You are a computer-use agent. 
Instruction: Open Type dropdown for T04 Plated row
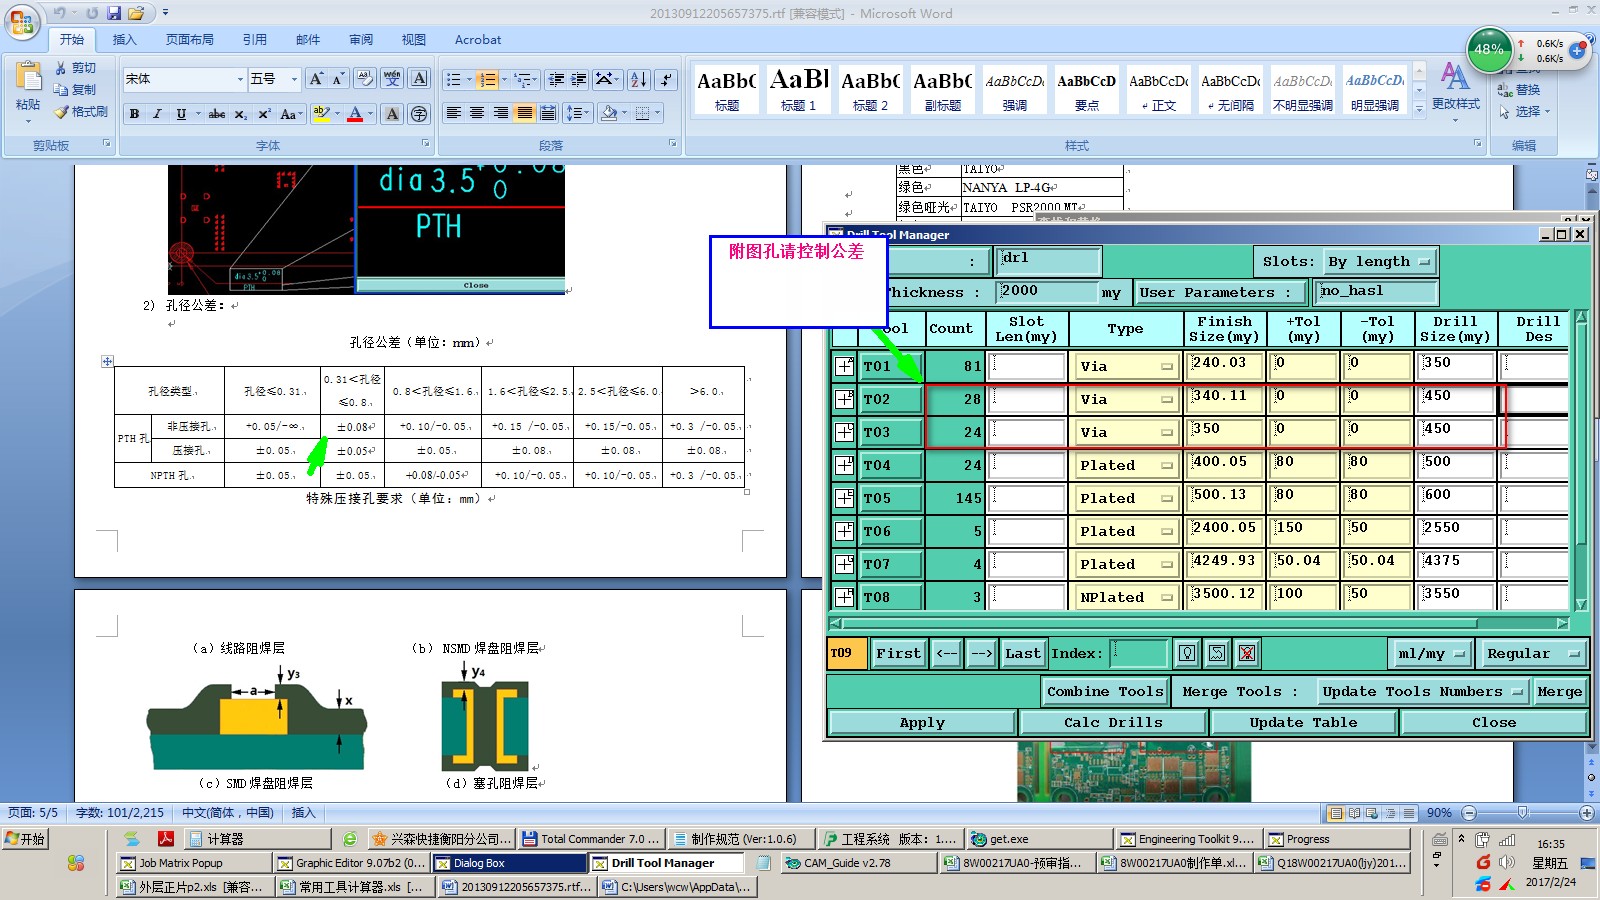(x=1125, y=465)
